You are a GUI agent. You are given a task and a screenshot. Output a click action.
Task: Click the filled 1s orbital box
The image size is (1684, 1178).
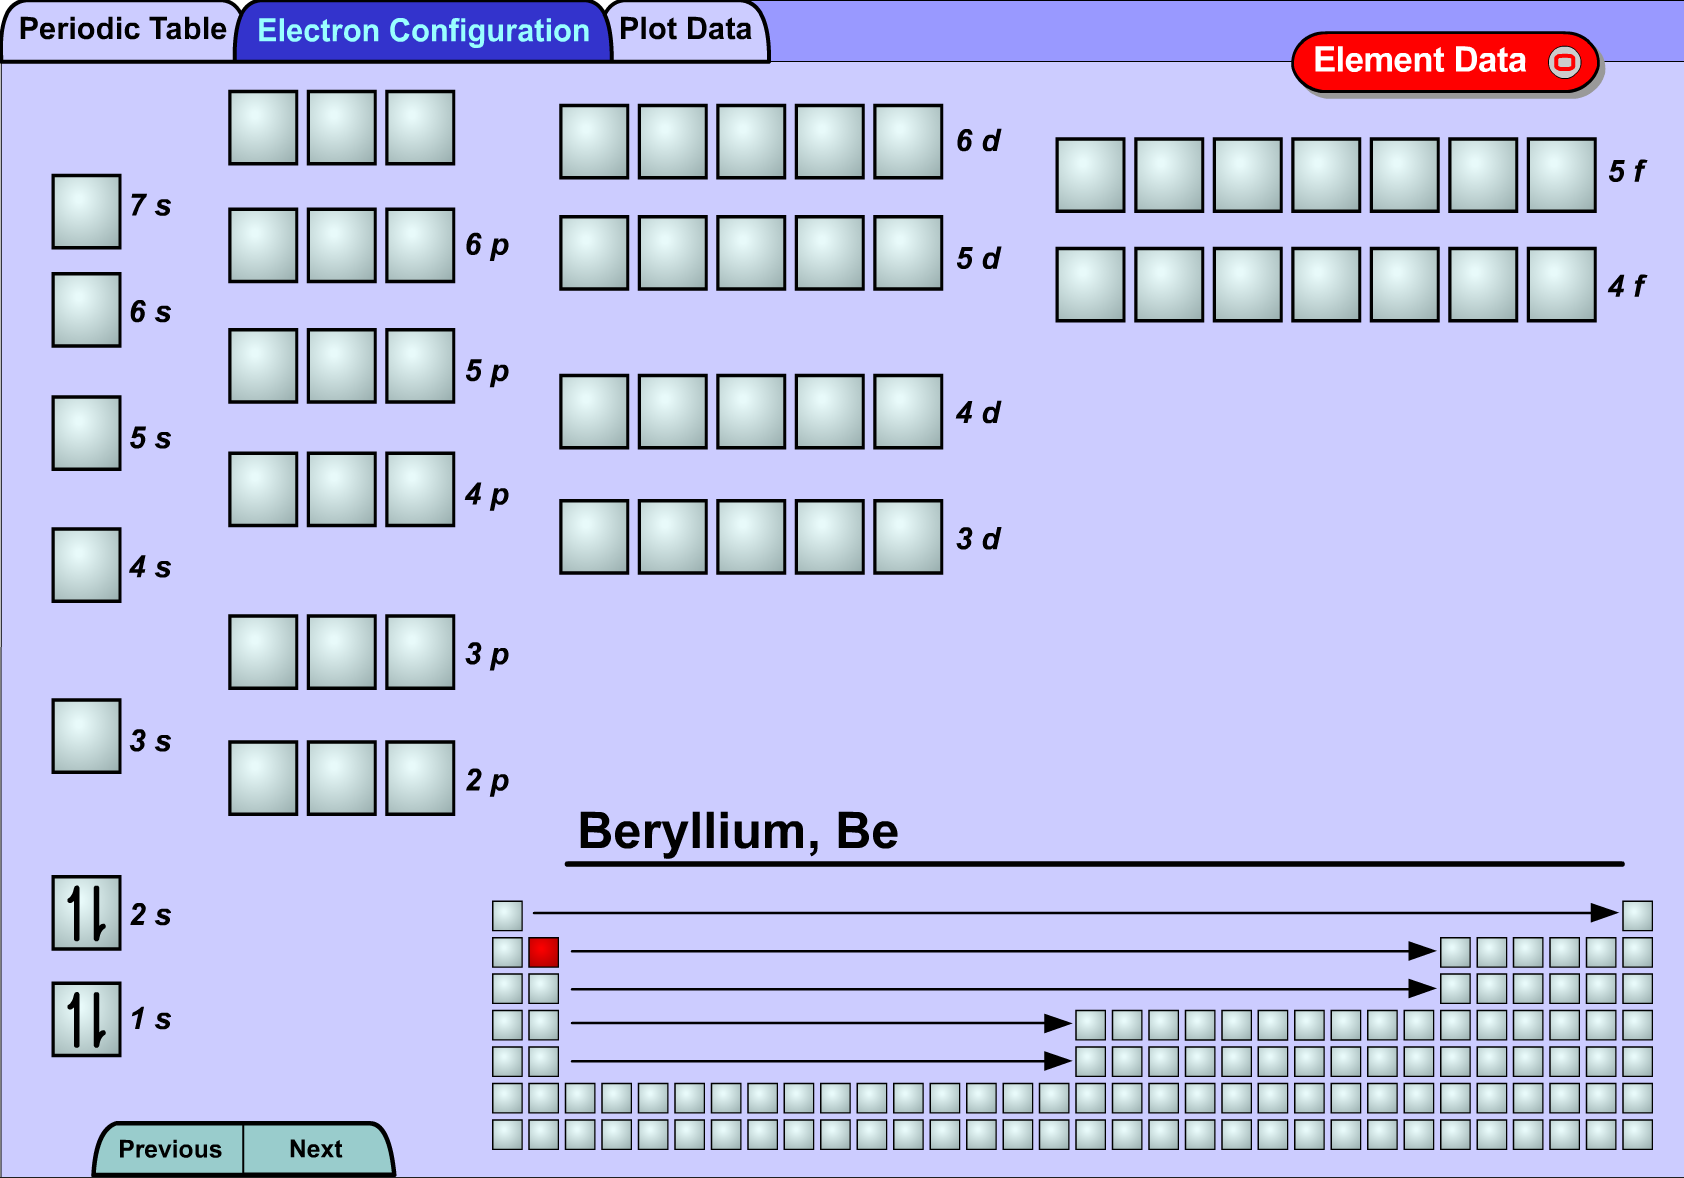click(86, 1019)
